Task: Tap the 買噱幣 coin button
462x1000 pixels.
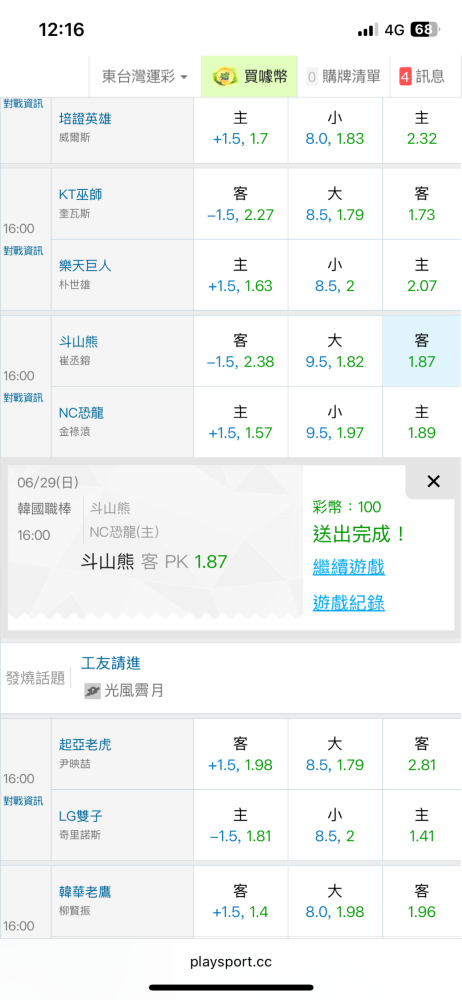Action: pos(250,77)
